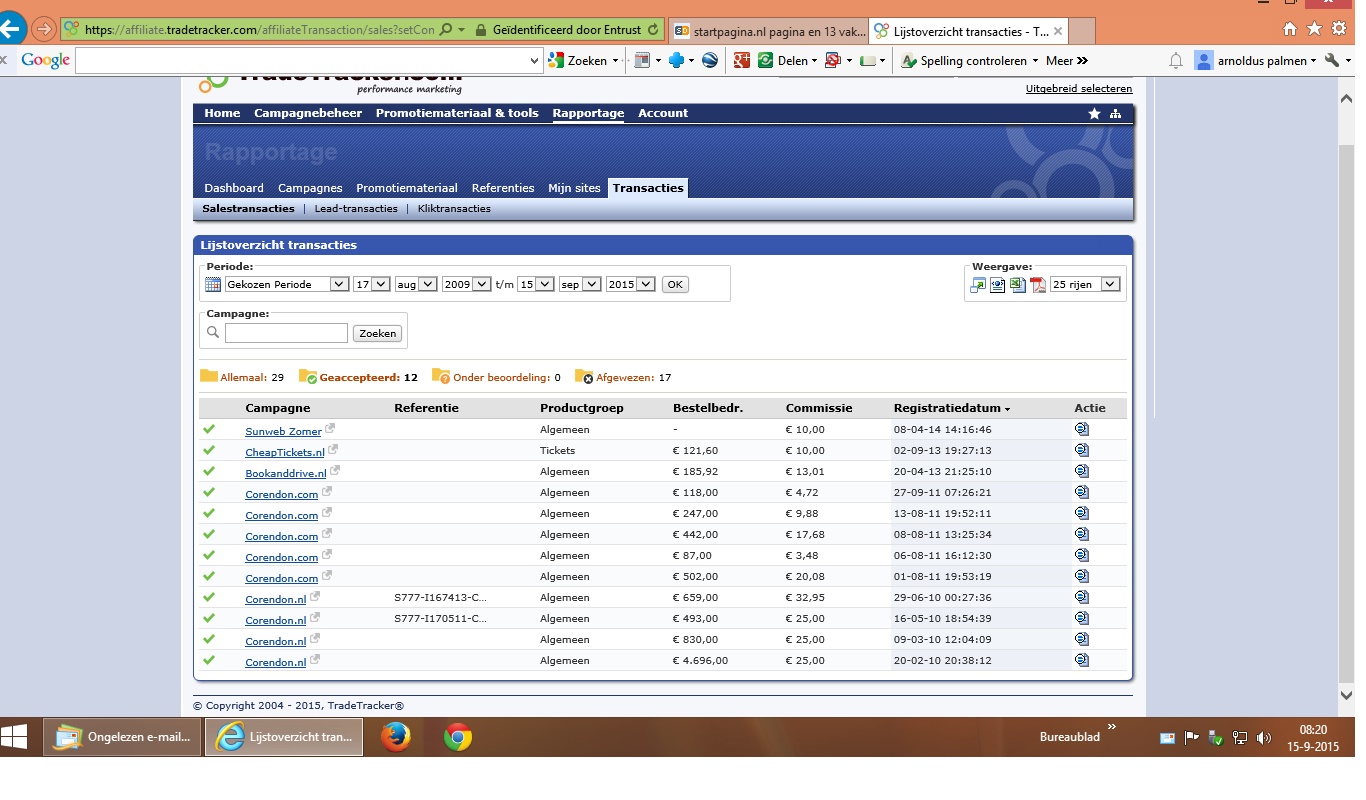Switch to the Dashboard tab
Image resolution: width=1366 pixels, height=800 pixels.
pyautogui.click(x=234, y=188)
